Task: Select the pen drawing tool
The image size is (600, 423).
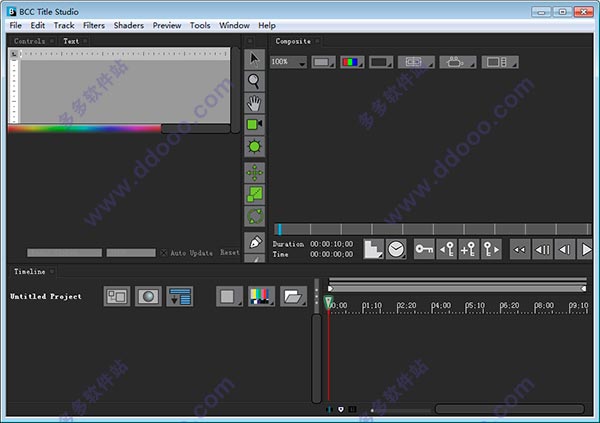Action: [254, 242]
